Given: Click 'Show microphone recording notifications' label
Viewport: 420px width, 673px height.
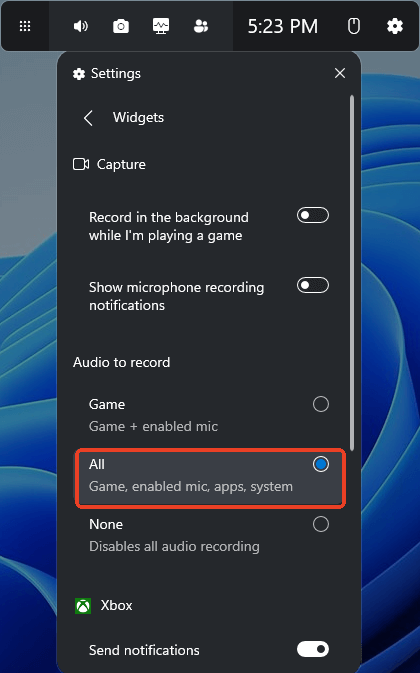Looking at the screenshot, I should 176,297.
